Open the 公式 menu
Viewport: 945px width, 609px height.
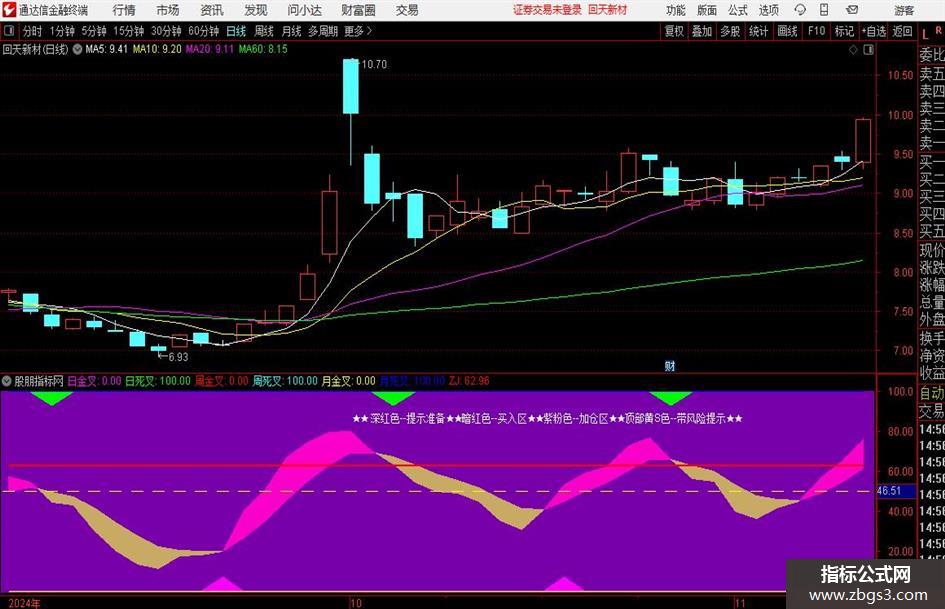click(x=738, y=10)
